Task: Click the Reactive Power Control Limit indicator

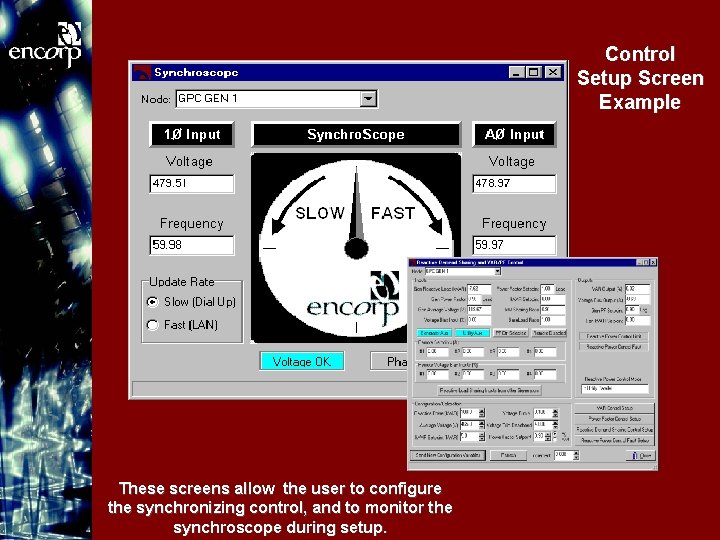Action: click(613, 336)
